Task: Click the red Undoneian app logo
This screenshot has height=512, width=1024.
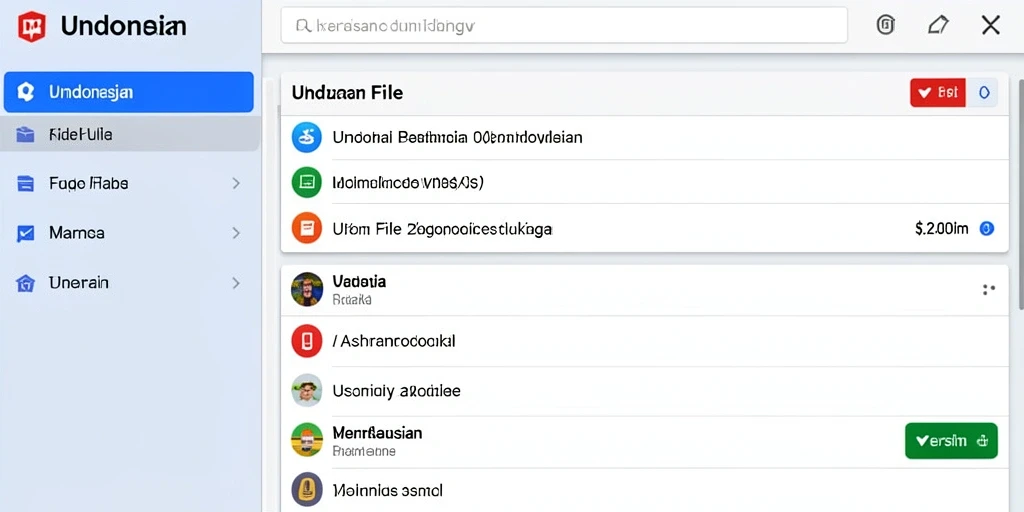Action: [x=31, y=27]
